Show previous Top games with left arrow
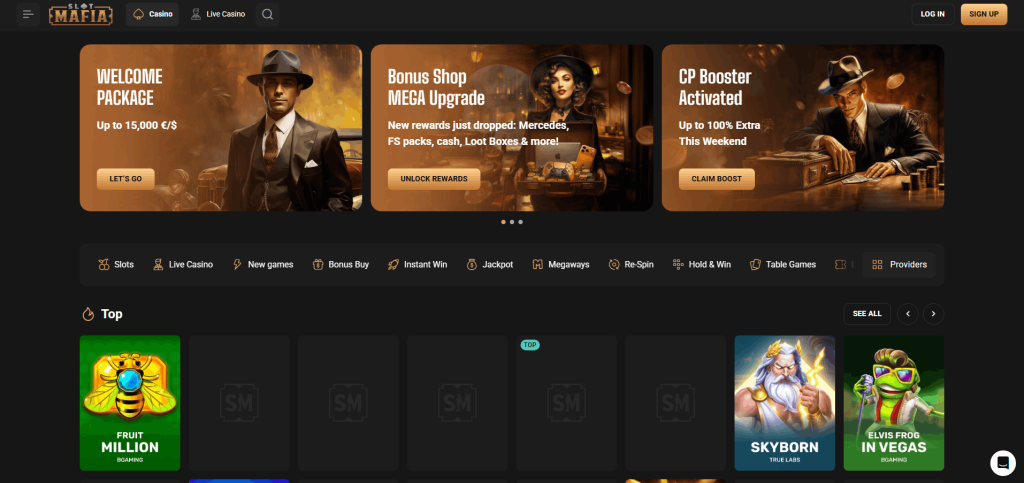 [x=908, y=314]
